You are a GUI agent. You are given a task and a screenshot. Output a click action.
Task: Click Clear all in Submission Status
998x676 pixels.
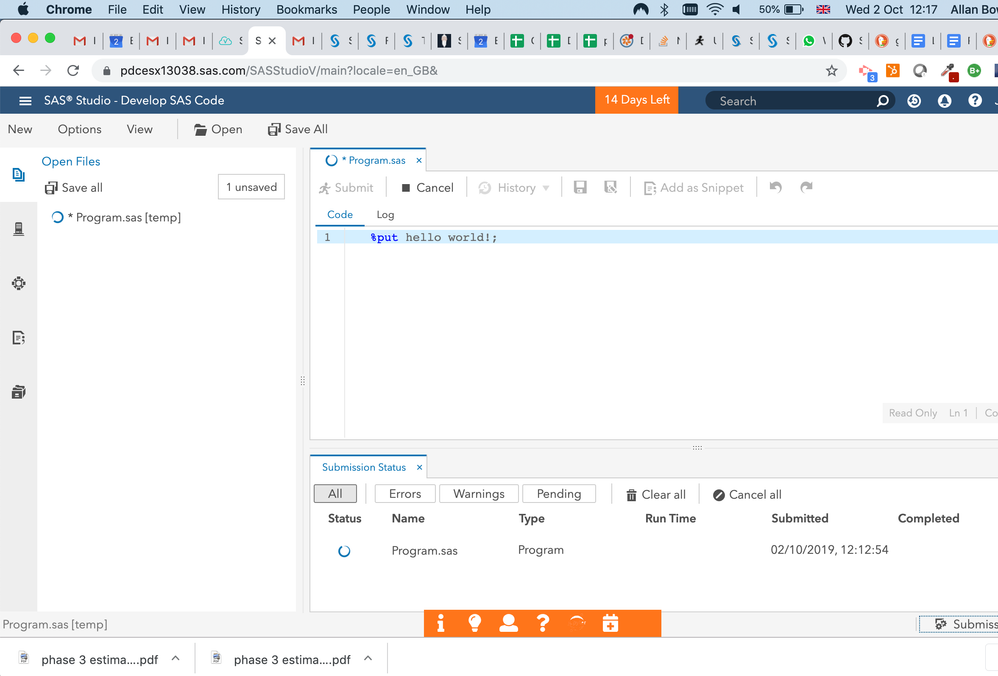(x=656, y=494)
